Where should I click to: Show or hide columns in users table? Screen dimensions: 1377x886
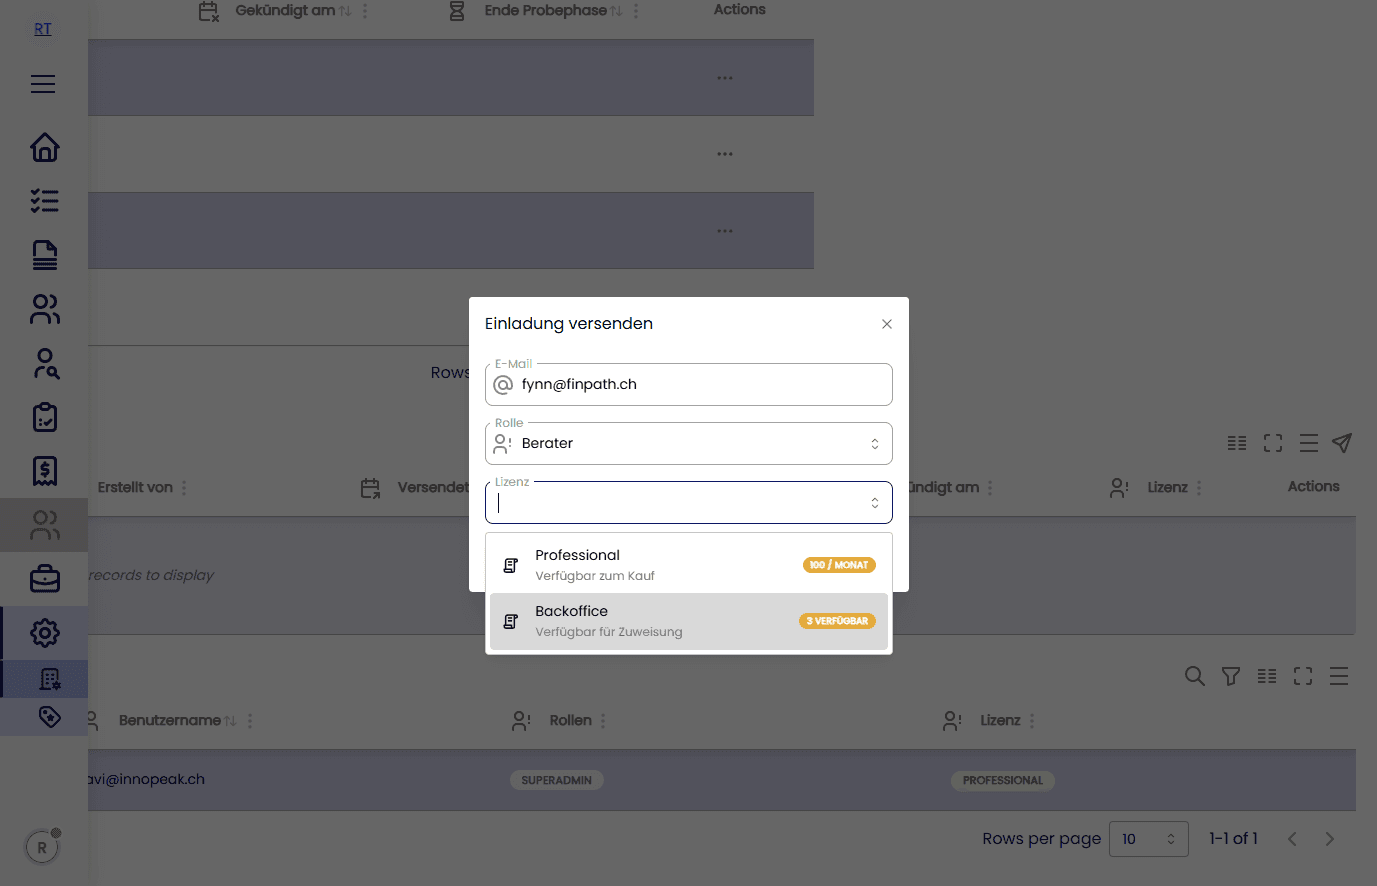[x=1267, y=676]
